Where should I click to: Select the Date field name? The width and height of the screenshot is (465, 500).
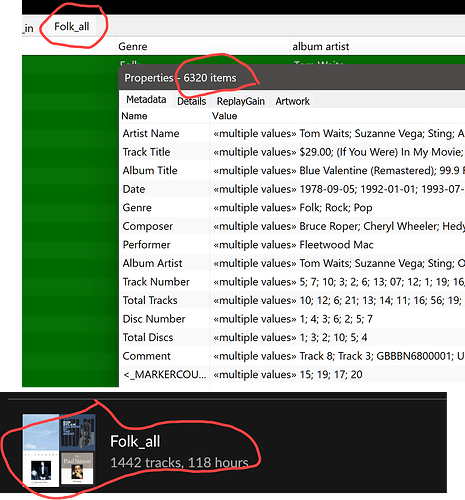pos(134,189)
